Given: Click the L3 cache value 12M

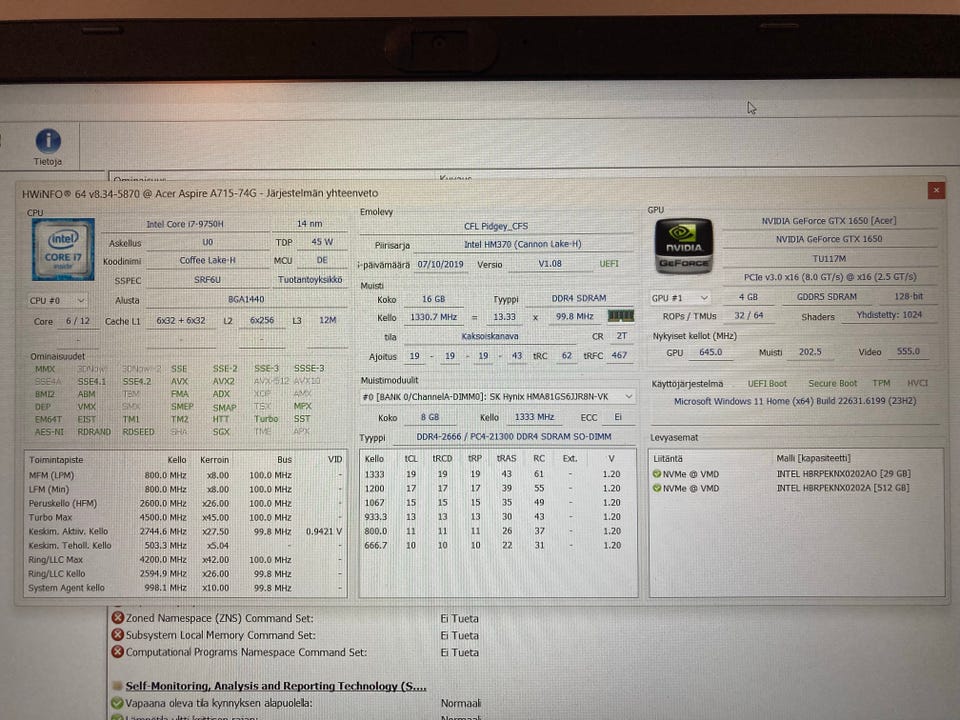Looking at the screenshot, I should point(328,320).
